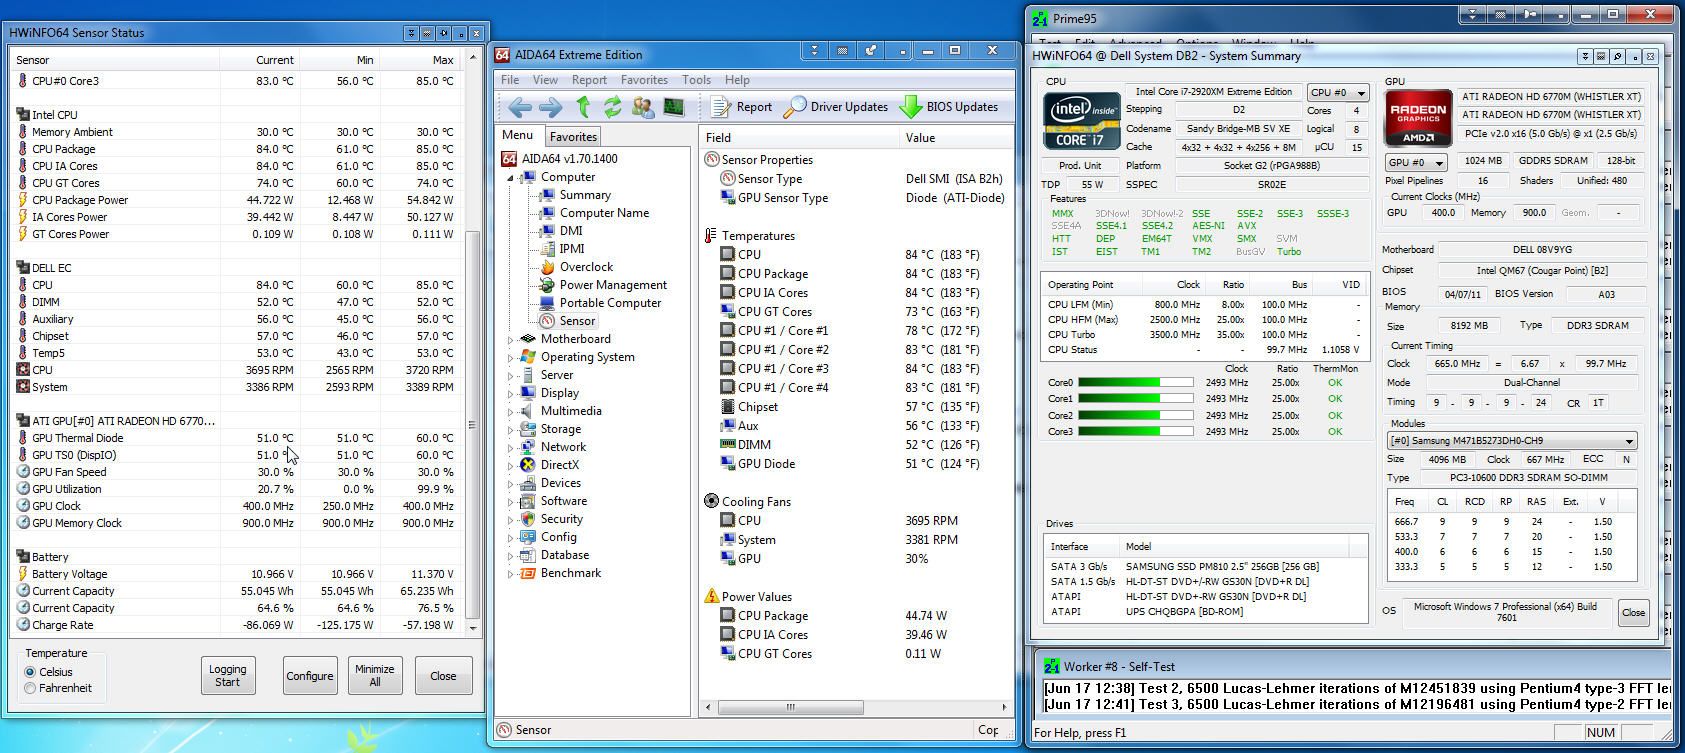Go forward in AIDA64 toolbar

click(550, 107)
